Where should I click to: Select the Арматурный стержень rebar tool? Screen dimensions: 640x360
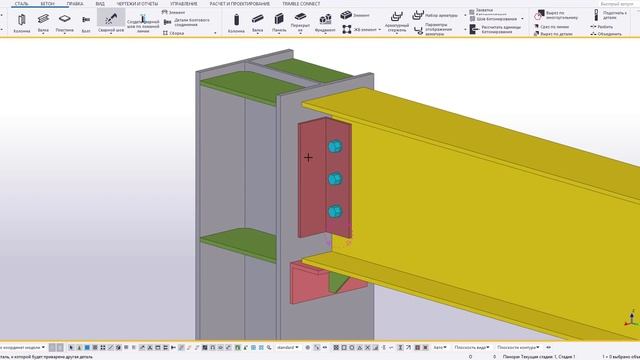pyautogui.click(x=397, y=22)
